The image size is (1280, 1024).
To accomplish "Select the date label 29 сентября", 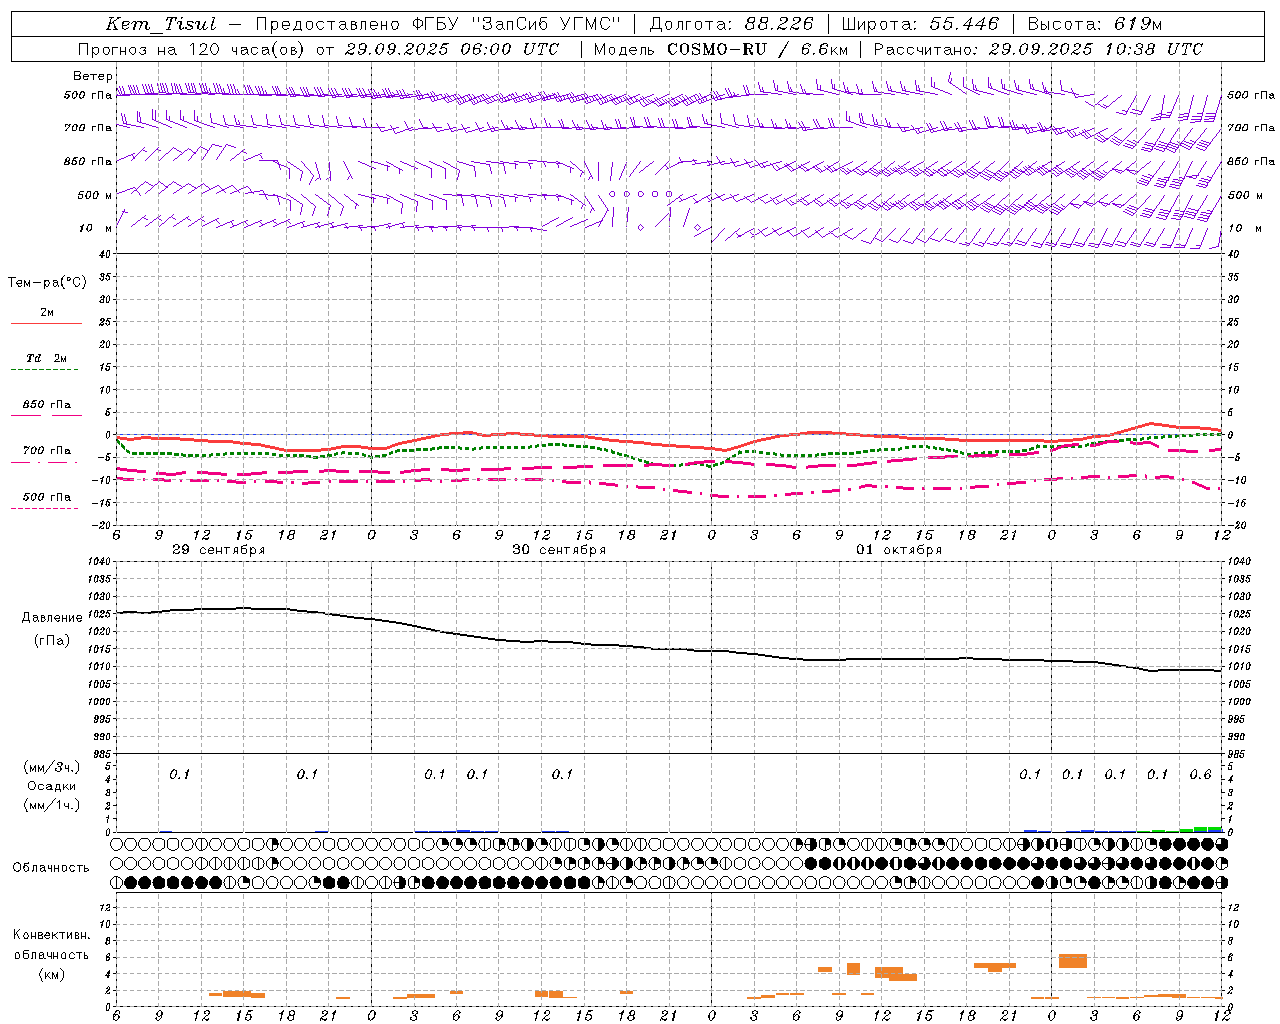I will [219, 550].
